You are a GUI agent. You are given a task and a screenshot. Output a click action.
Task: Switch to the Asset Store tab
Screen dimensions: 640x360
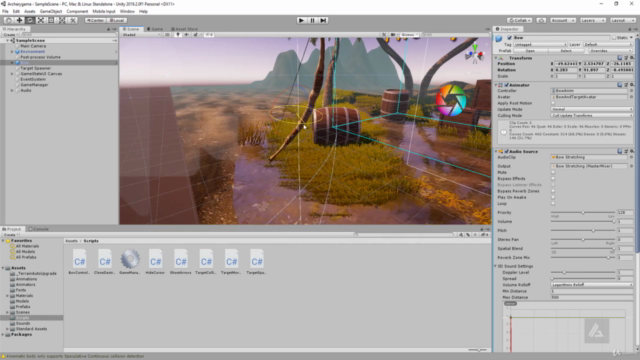(x=184, y=29)
